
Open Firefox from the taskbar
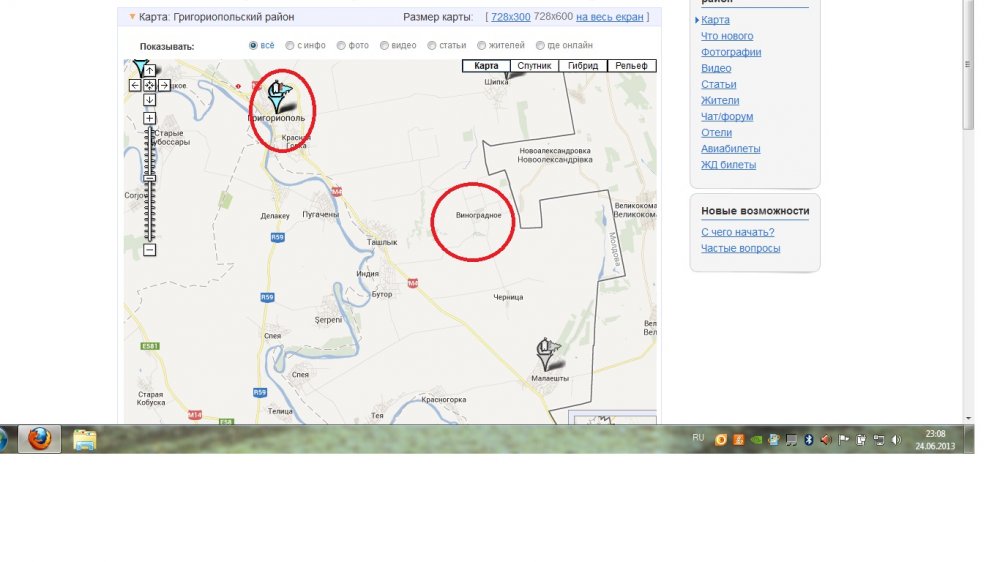point(39,439)
